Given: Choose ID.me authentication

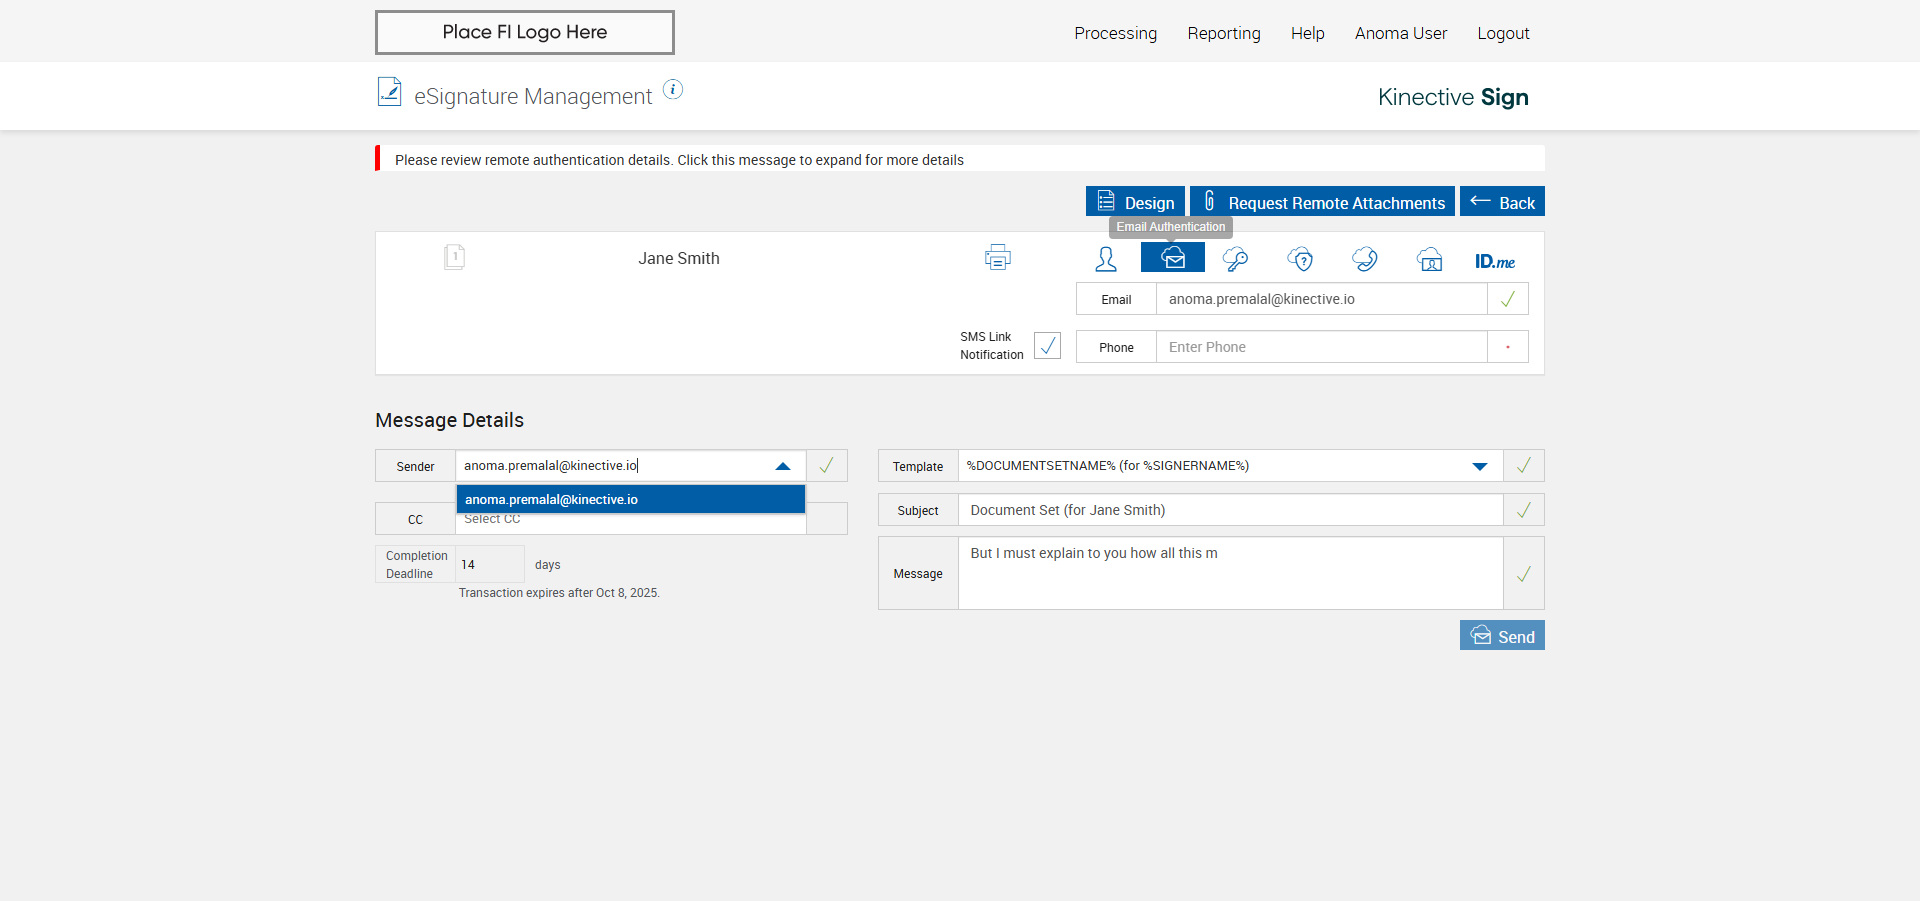Looking at the screenshot, I should (1494, 261).
